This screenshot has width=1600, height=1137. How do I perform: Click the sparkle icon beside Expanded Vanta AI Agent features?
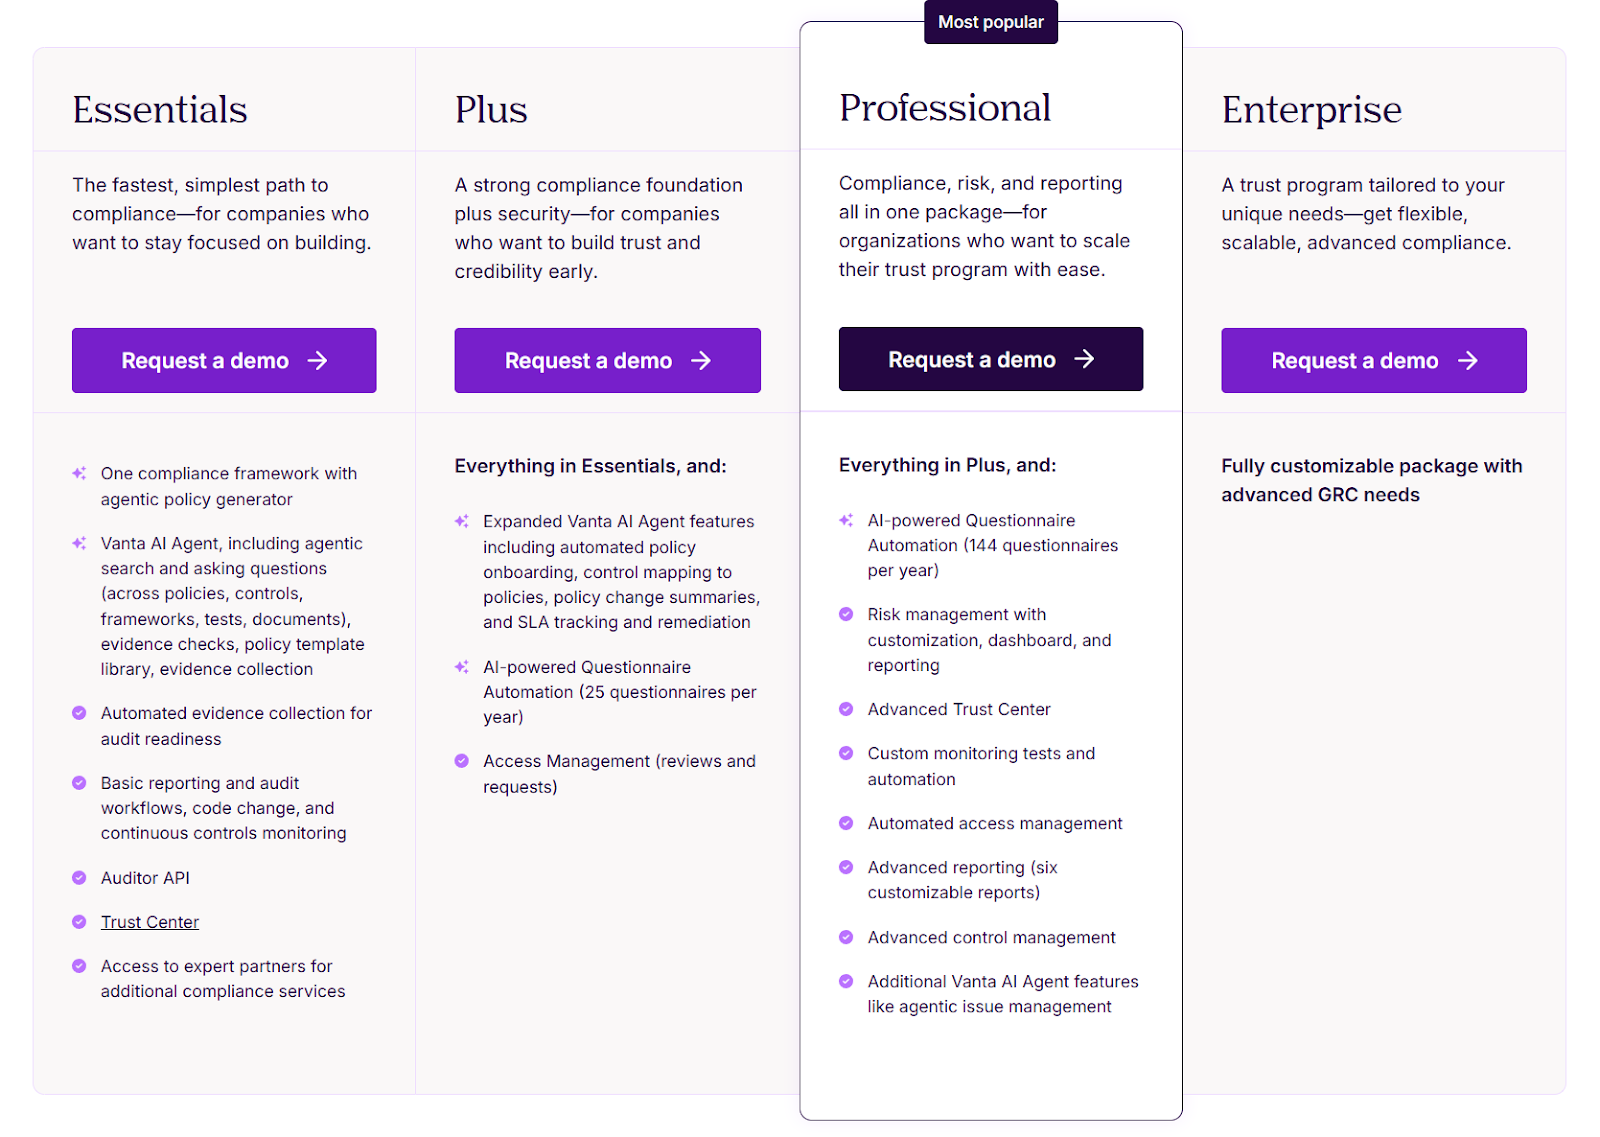[461, 521]
